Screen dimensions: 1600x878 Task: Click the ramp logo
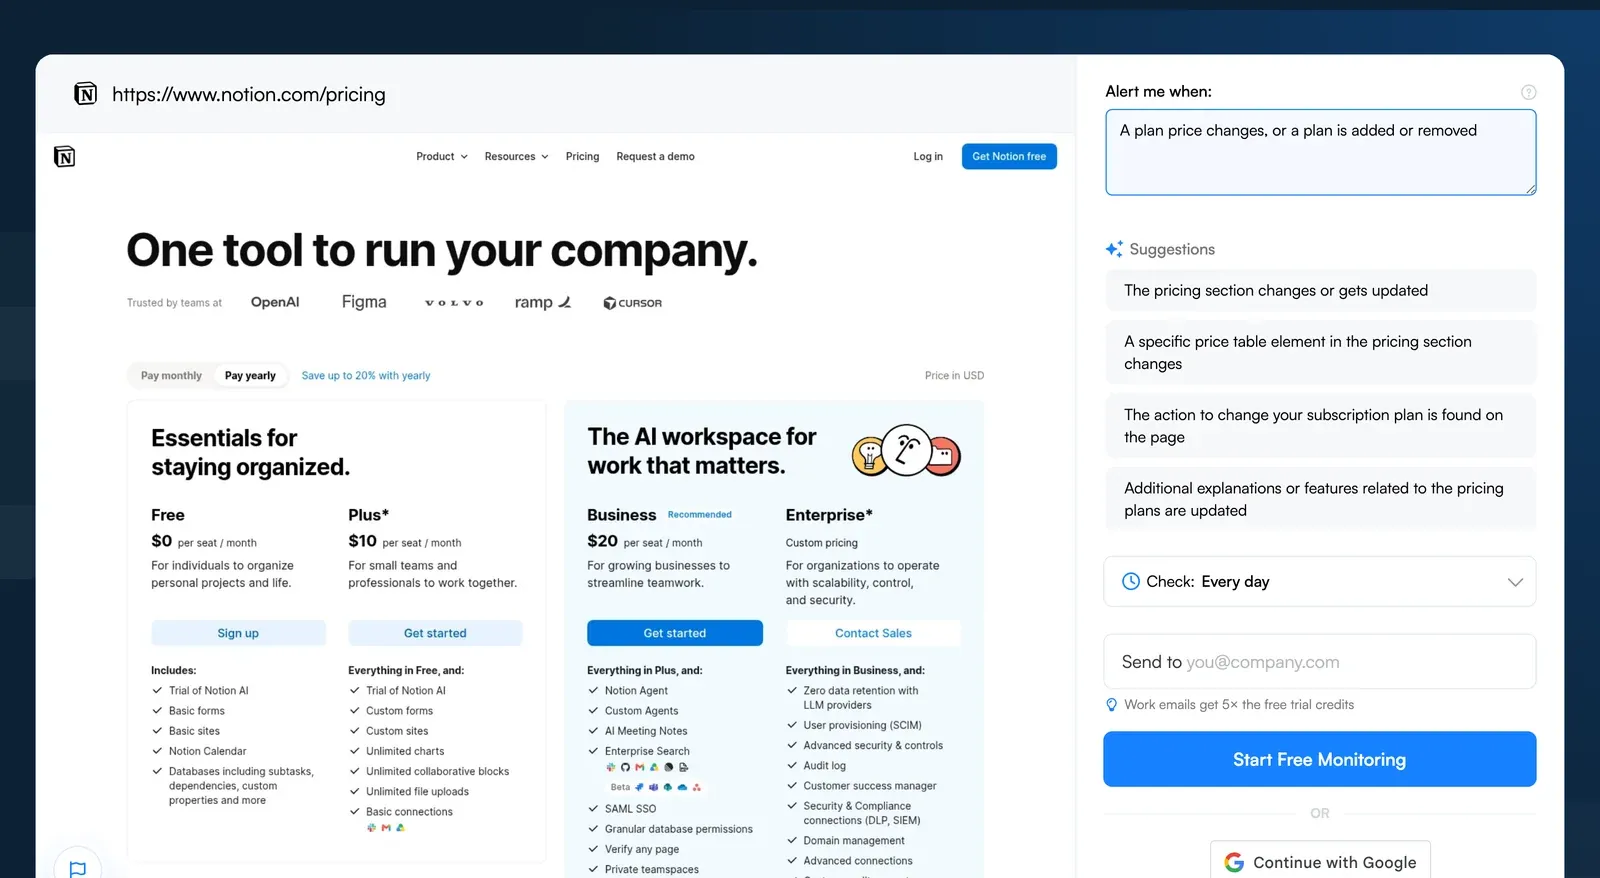[x=542, y=302]
